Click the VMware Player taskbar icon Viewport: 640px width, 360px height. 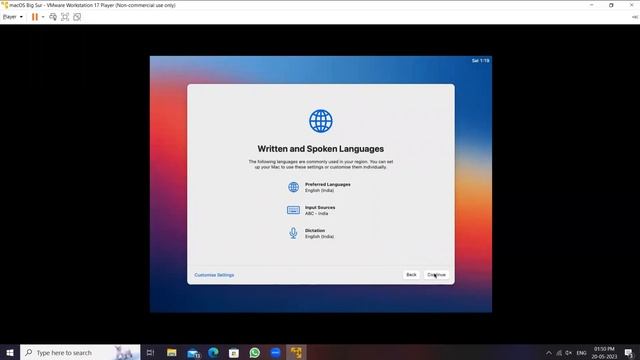point(296,352)
